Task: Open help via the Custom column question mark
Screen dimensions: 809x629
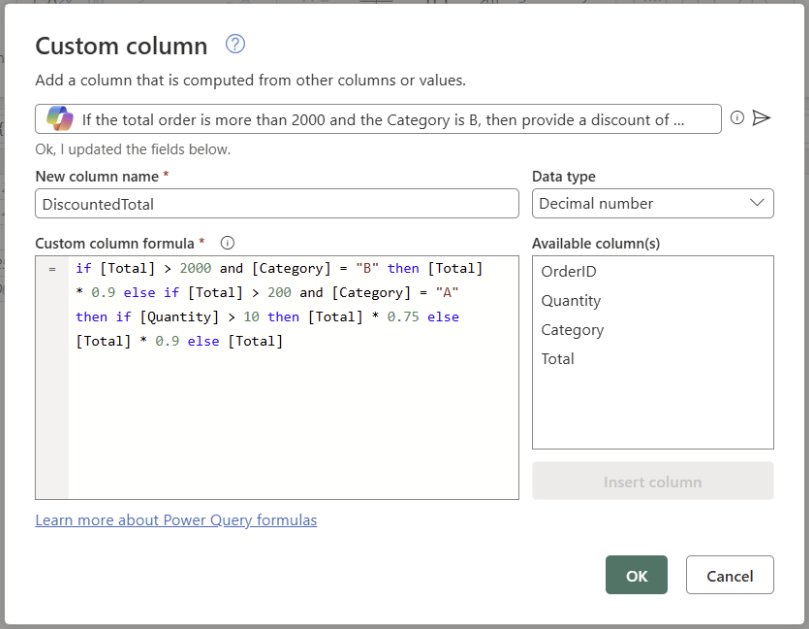Action: 235,44
